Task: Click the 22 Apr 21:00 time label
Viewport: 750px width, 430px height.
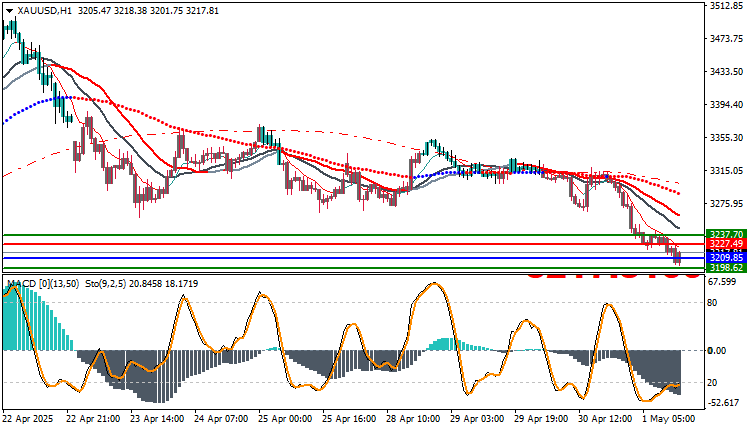Action: click(x=93, y=419)
